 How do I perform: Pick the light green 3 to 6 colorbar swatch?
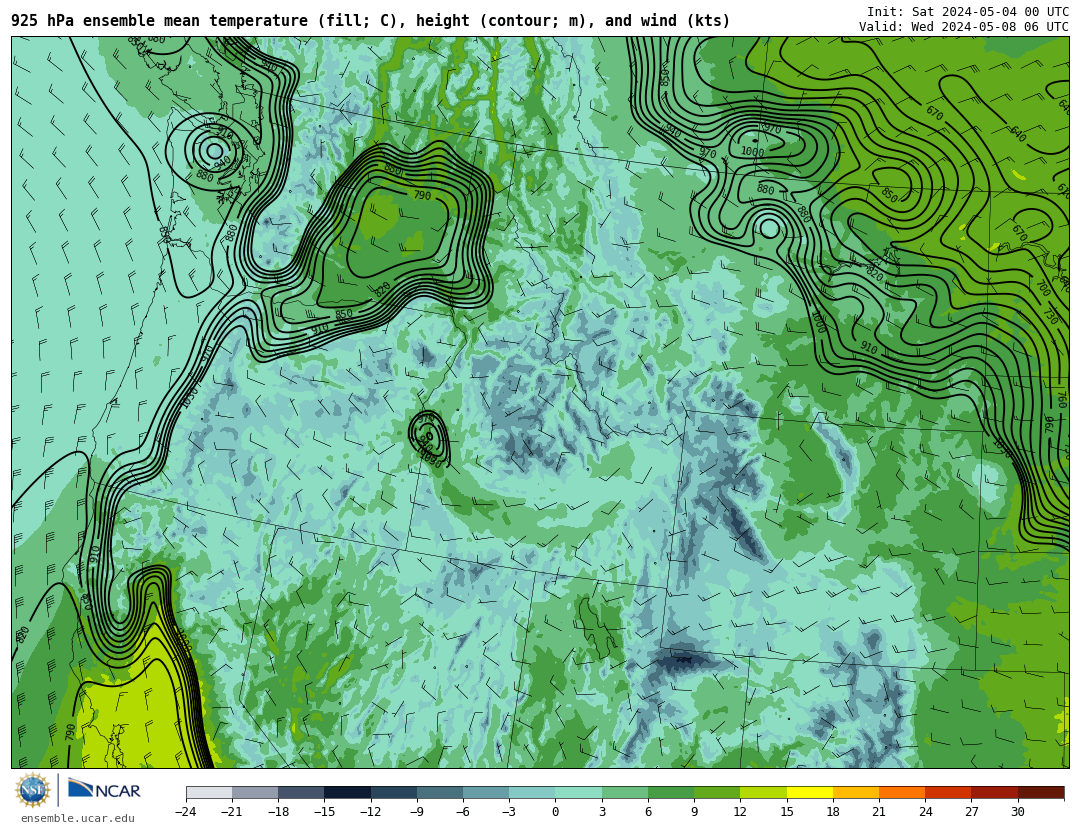point(625,792)
